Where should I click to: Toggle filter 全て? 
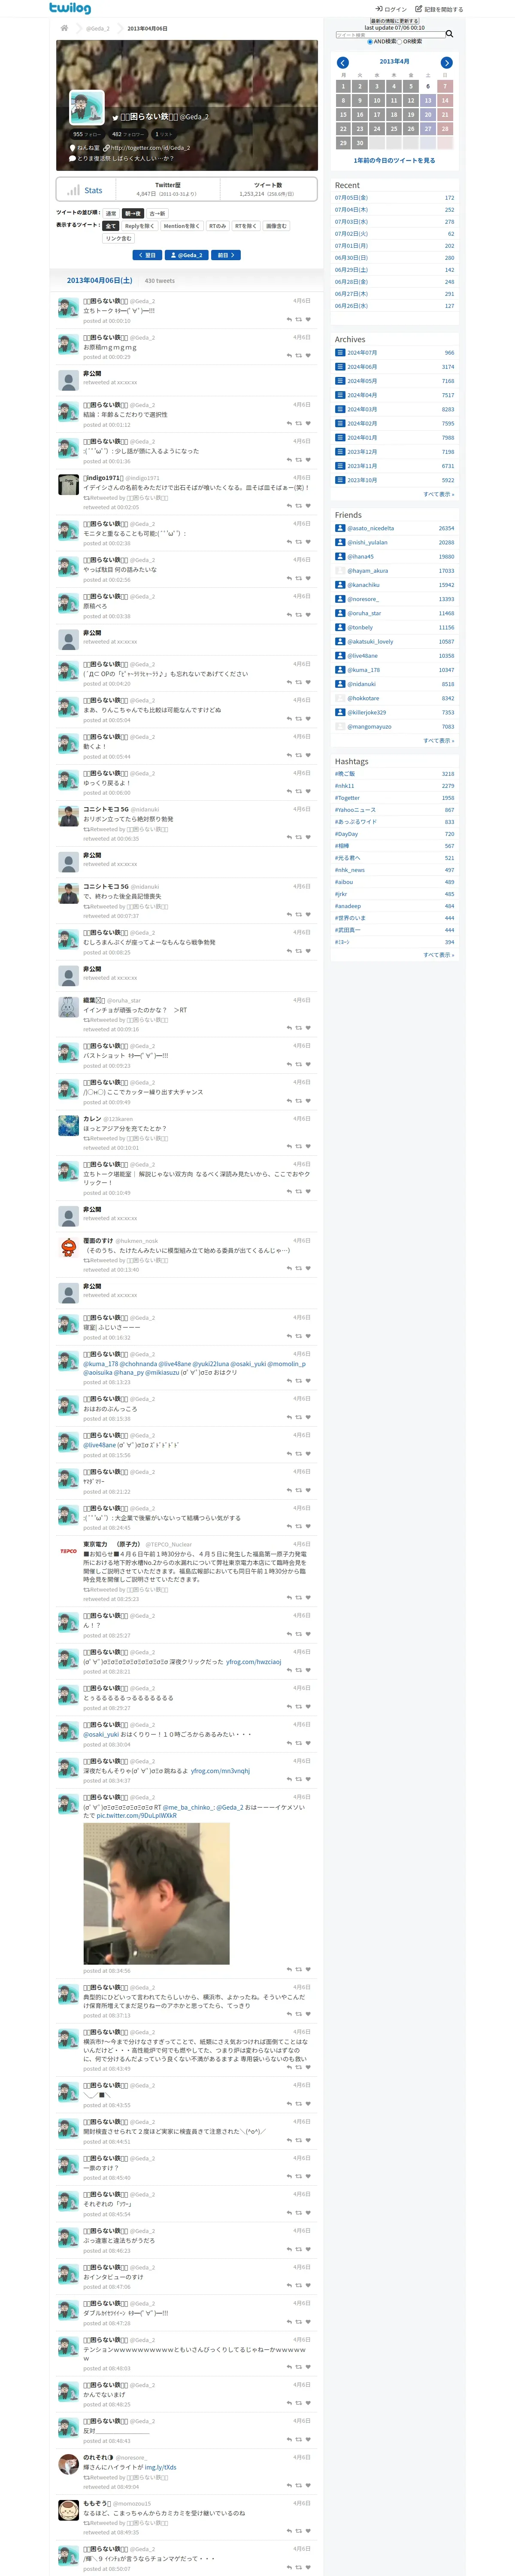111,226
